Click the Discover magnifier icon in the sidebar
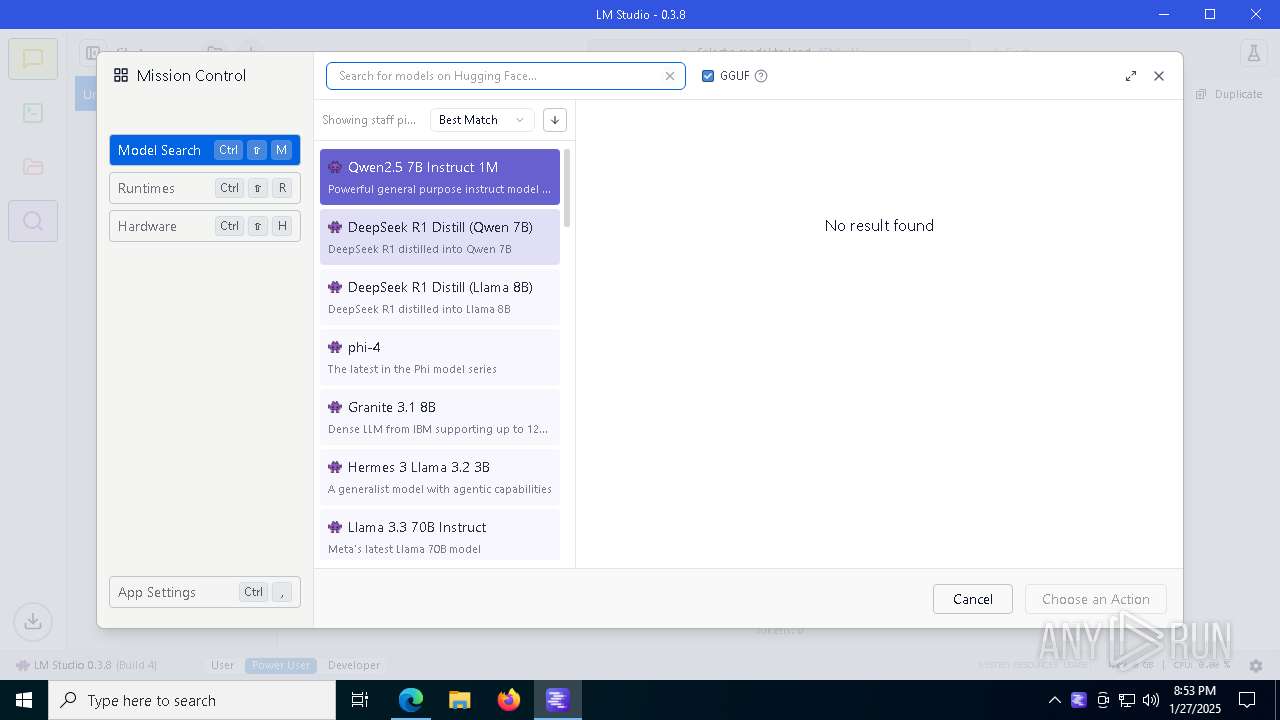This screenshot has height=720, width=1280. tap(33, 221)
